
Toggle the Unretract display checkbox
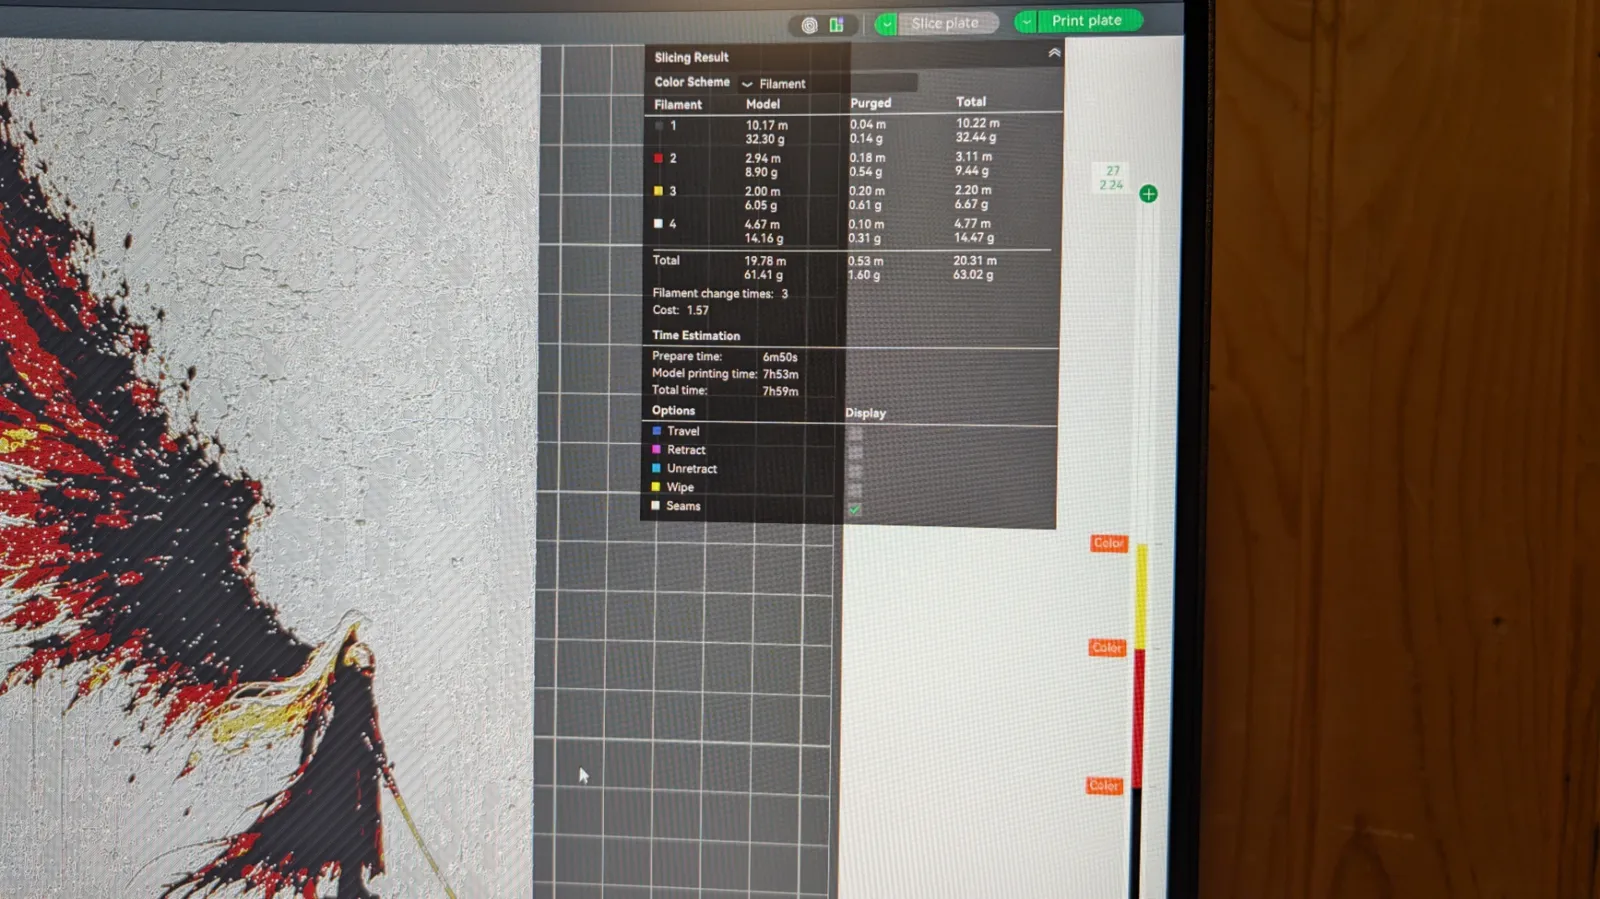(x=855, y=471)
